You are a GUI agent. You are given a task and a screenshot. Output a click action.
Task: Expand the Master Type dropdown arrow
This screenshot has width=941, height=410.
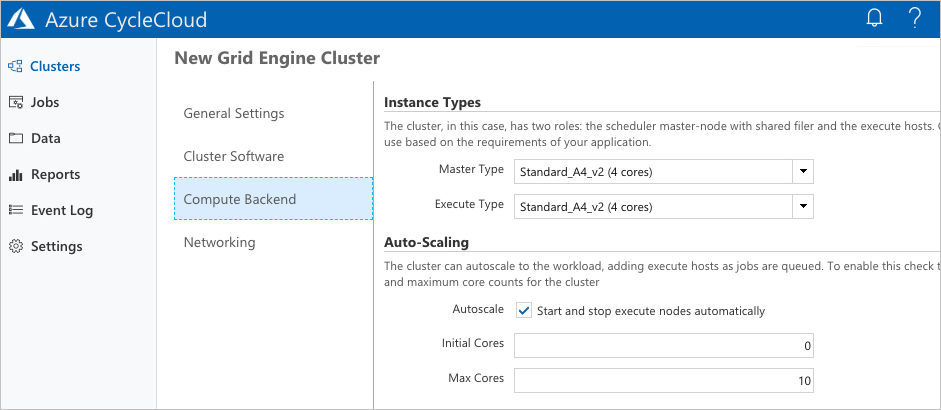point(803,171)
